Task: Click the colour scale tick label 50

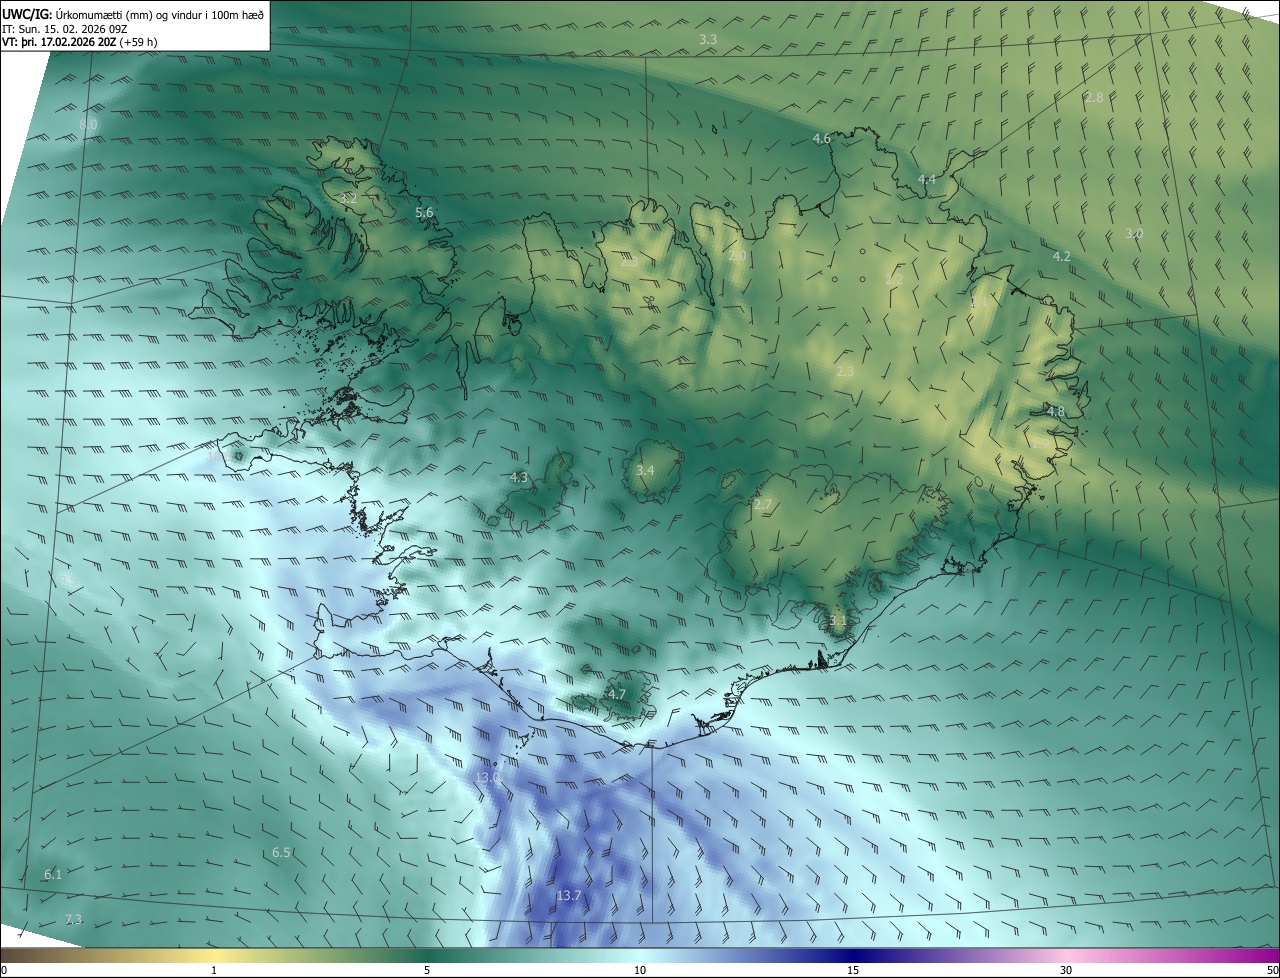Action: [1272, 970]
